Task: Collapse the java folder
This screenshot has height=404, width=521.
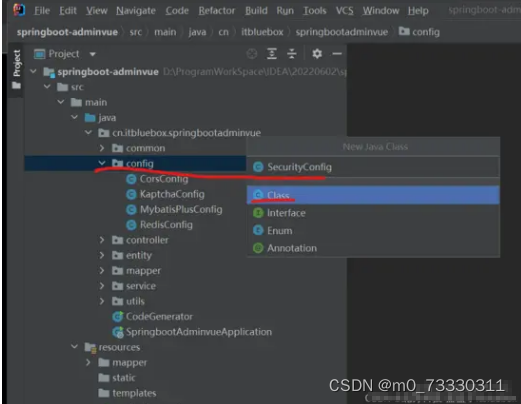Action: tap(75, 117)
